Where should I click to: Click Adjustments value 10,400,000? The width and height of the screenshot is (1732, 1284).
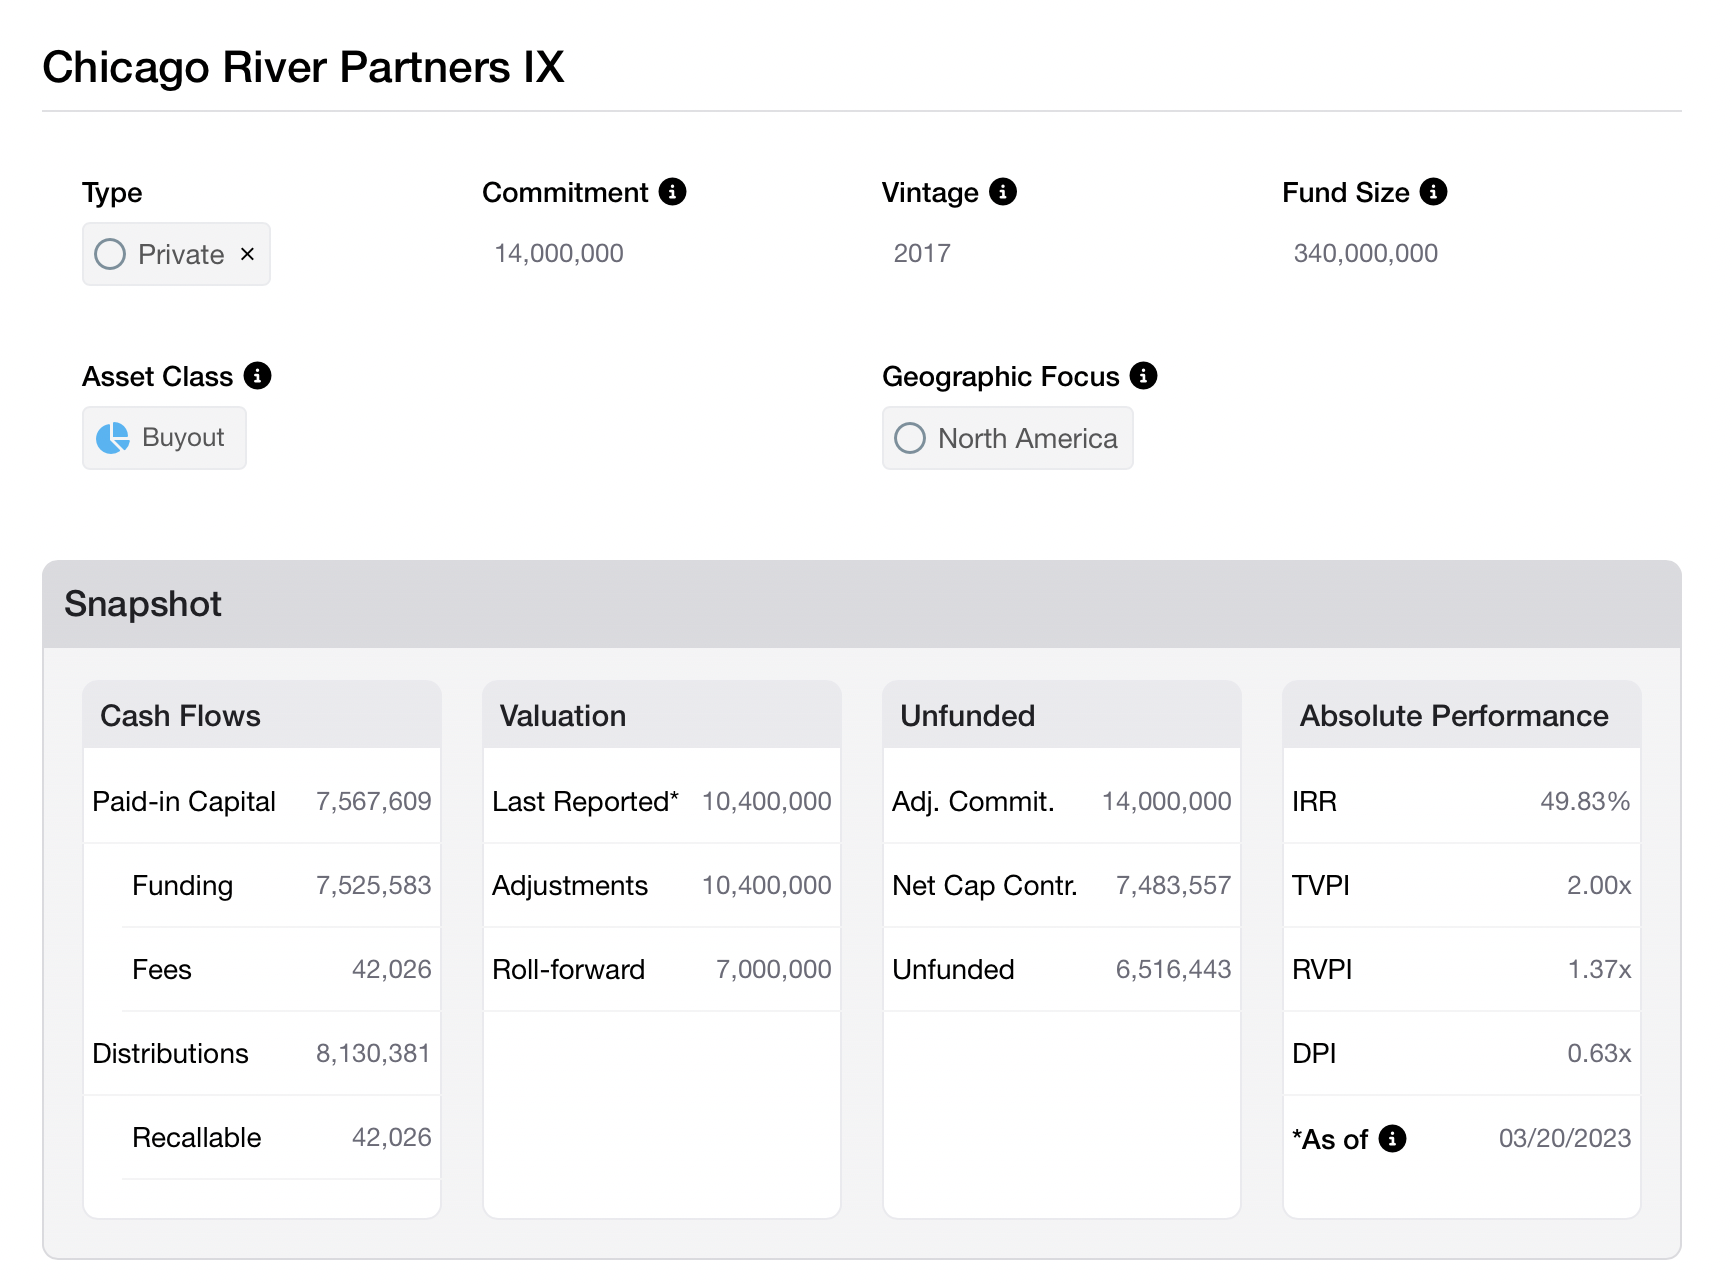[767, 885]
